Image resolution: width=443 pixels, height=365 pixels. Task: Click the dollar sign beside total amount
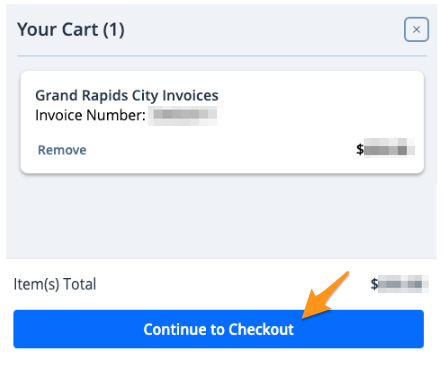(x=374, y=284)
